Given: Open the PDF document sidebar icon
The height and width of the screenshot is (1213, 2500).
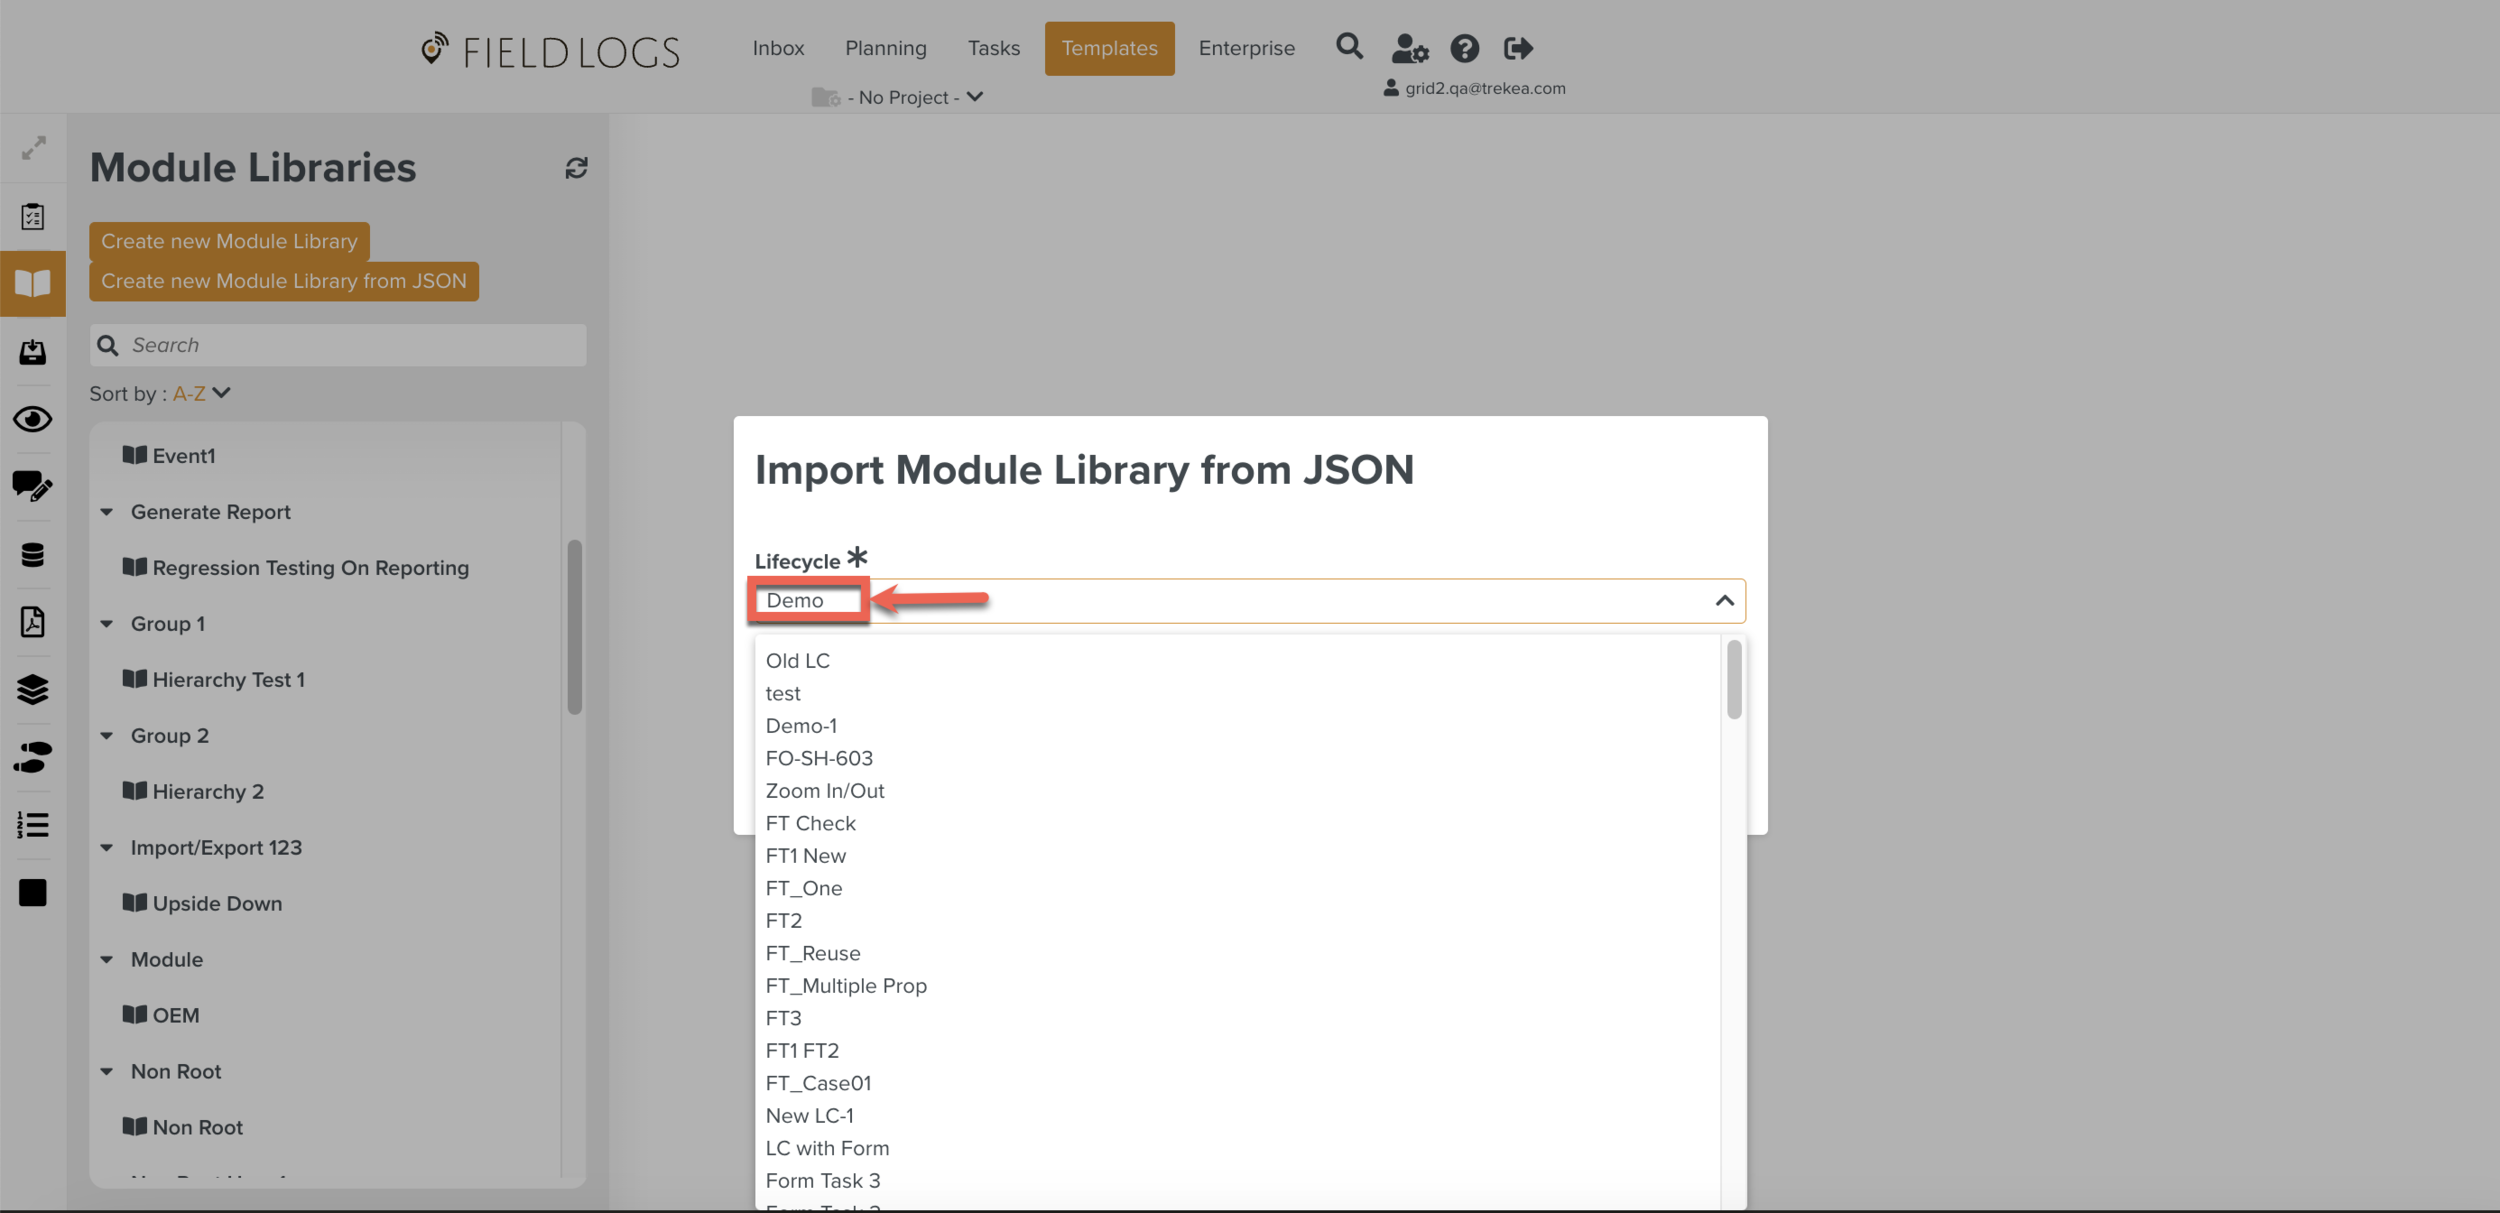Looking at the screenshot, I should pyautogui.click(x=32, y=622).
